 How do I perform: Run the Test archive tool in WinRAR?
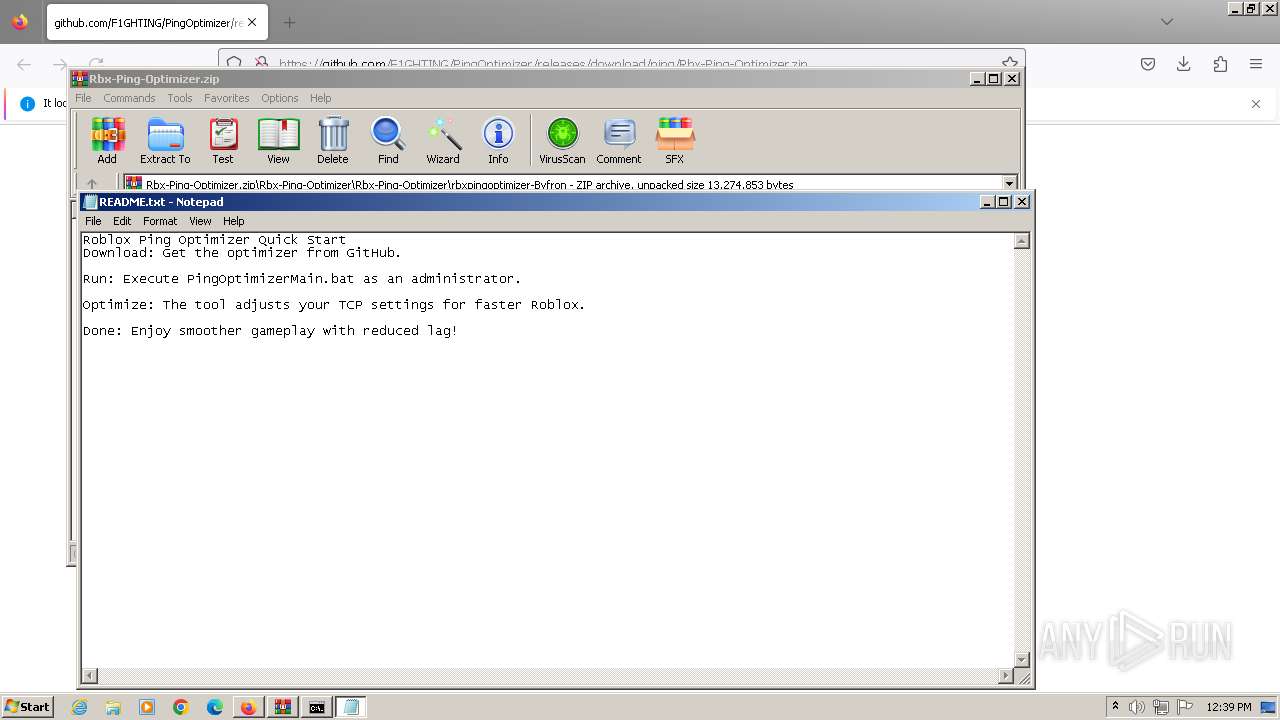point(222,140)
